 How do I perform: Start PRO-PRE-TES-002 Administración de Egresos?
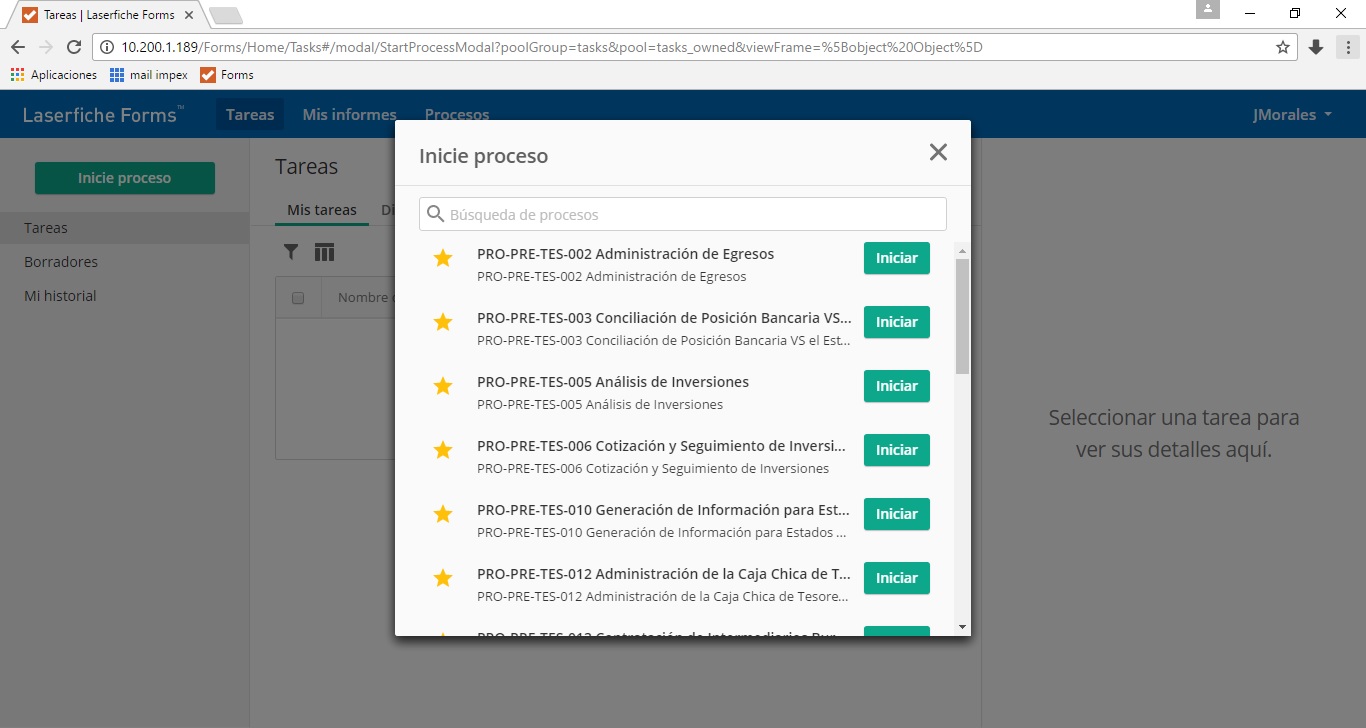point(897,258)
